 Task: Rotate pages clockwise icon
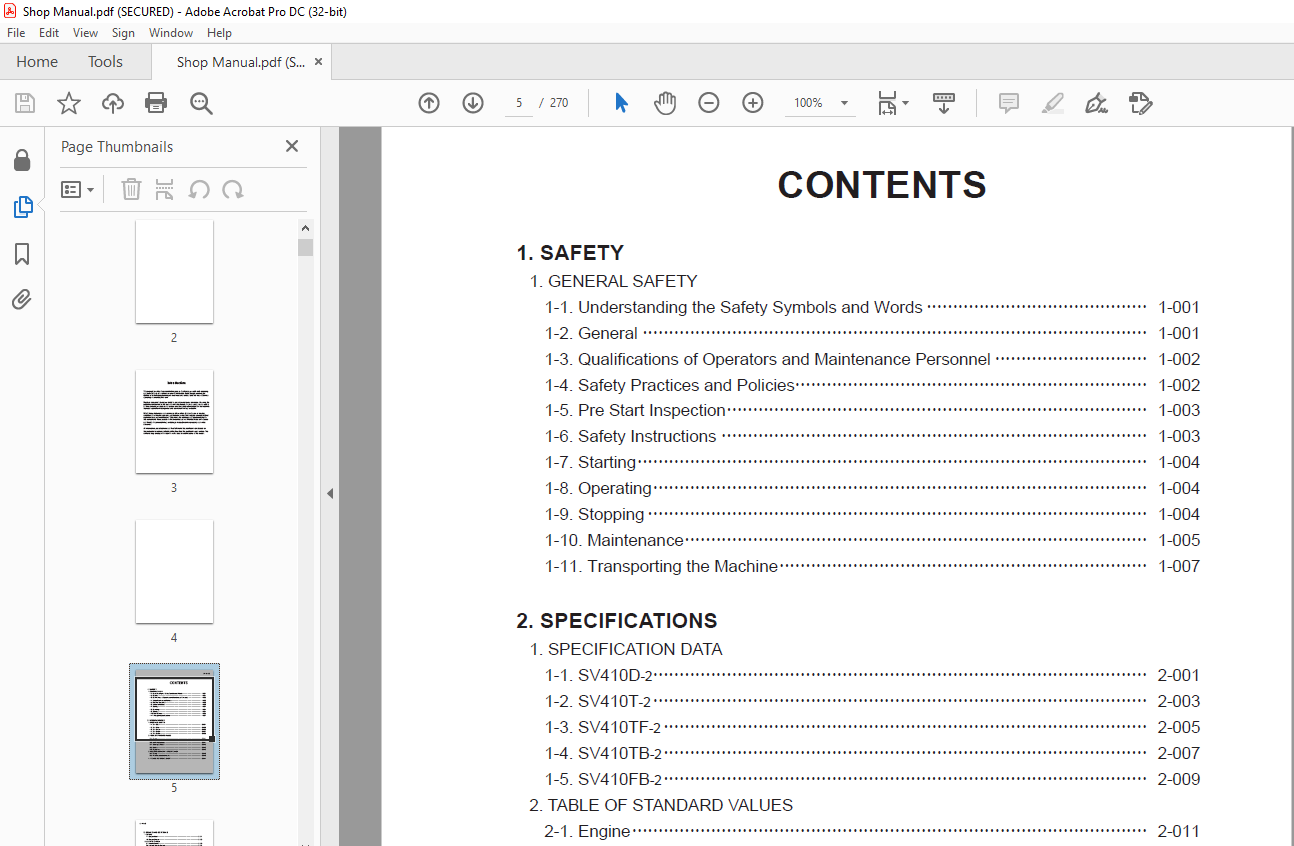click(x=233, y=189)
